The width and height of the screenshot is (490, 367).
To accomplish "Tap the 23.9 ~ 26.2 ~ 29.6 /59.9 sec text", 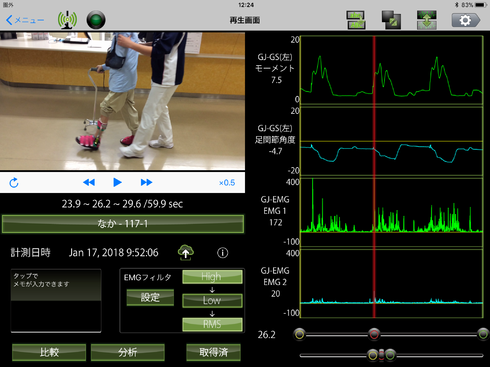I will [122, 204].
